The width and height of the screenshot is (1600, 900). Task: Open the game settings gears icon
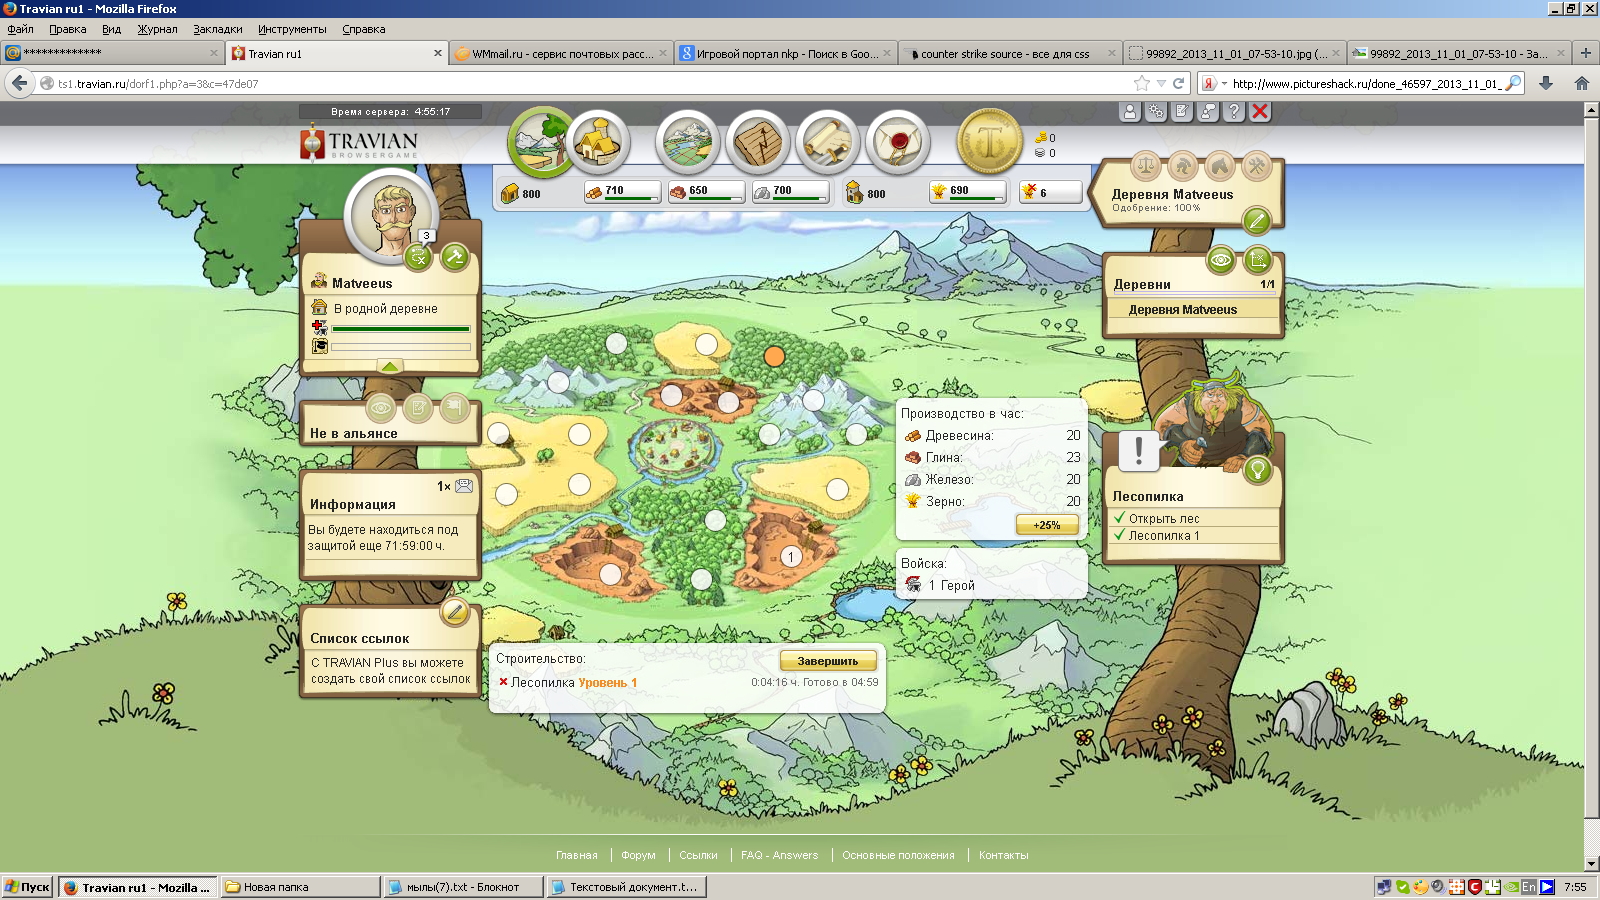pyautogui.click(x=1156, y=112)
